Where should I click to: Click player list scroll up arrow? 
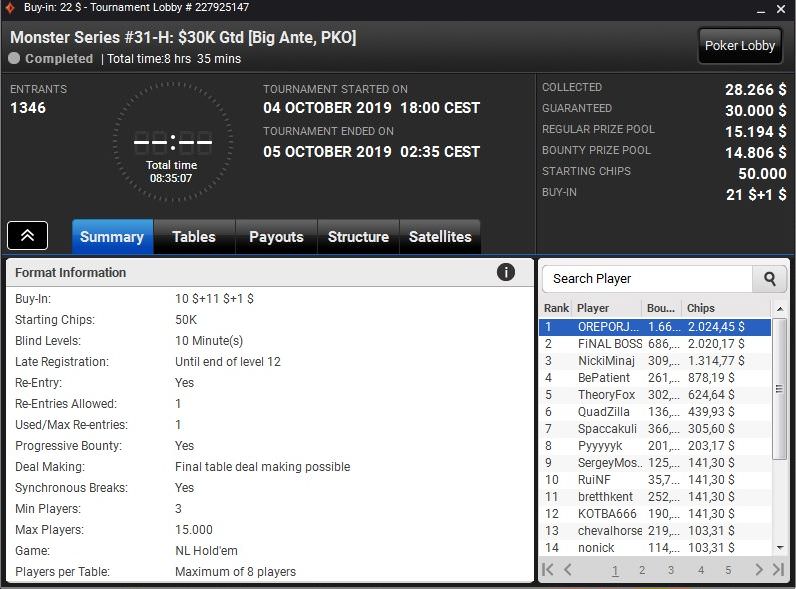[x=780, y=309]
